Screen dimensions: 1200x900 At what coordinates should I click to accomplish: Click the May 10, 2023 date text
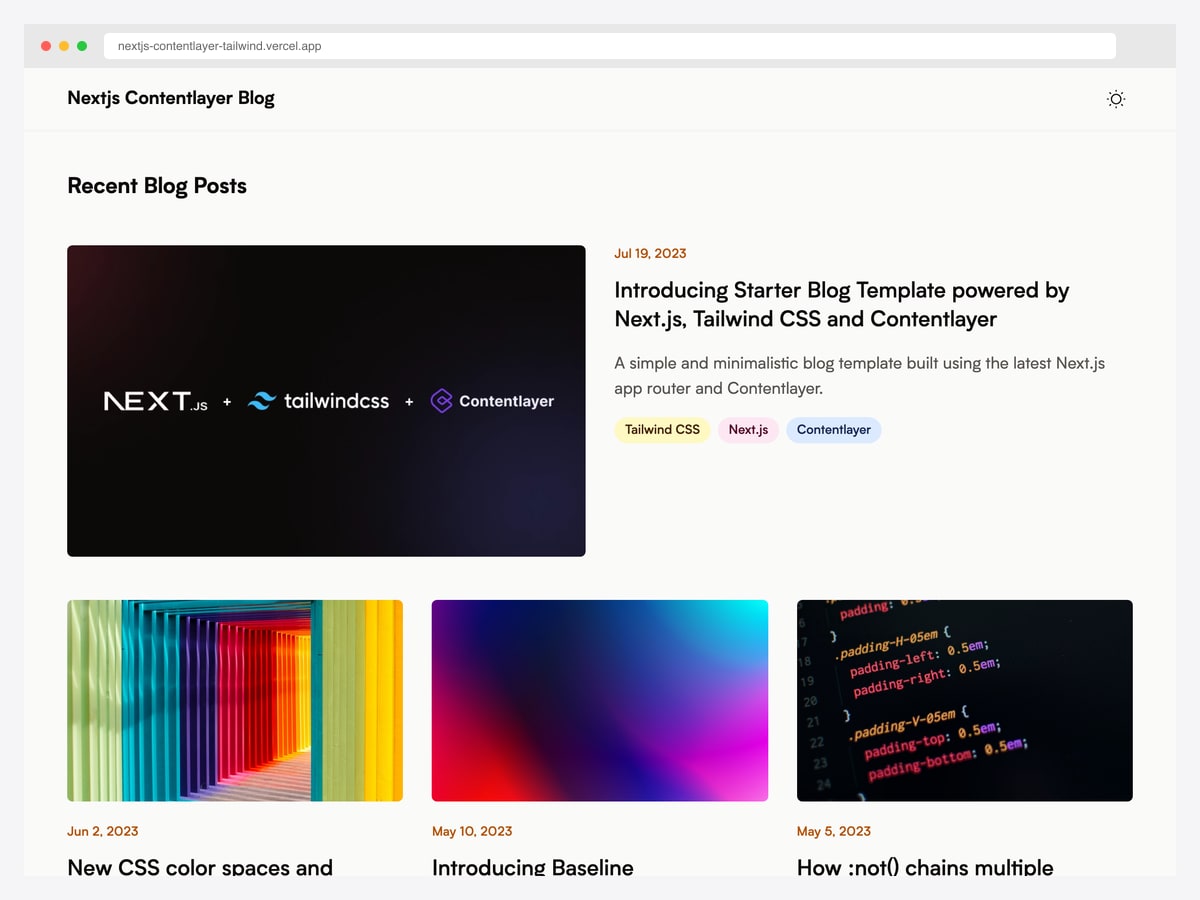point(472,831)
